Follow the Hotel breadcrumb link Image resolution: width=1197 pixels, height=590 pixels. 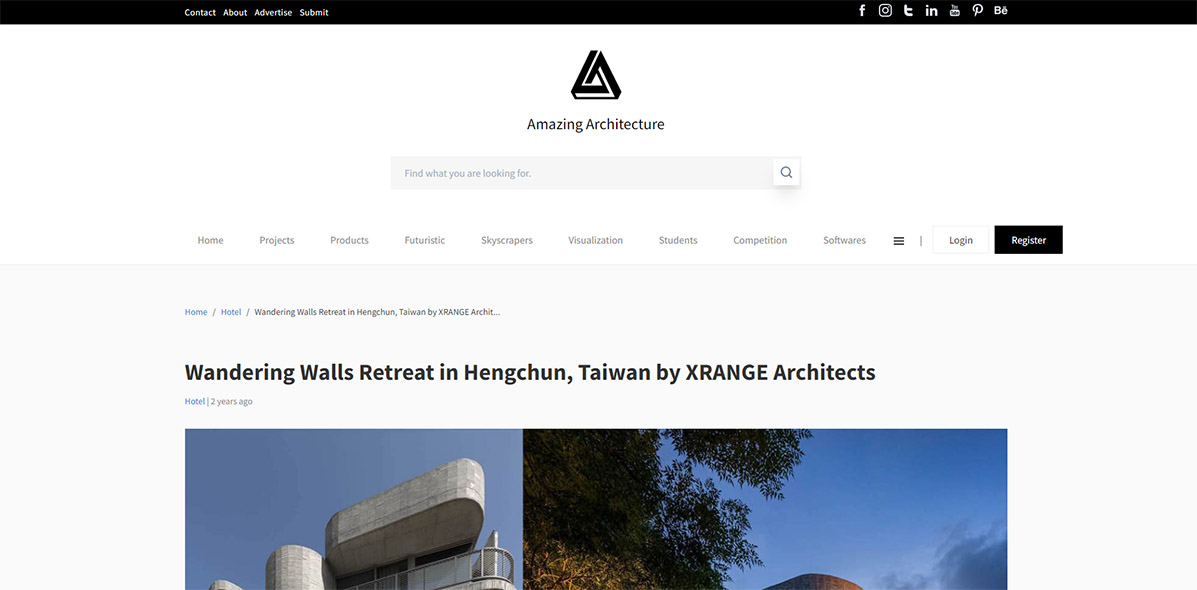(x=231, y=312)
